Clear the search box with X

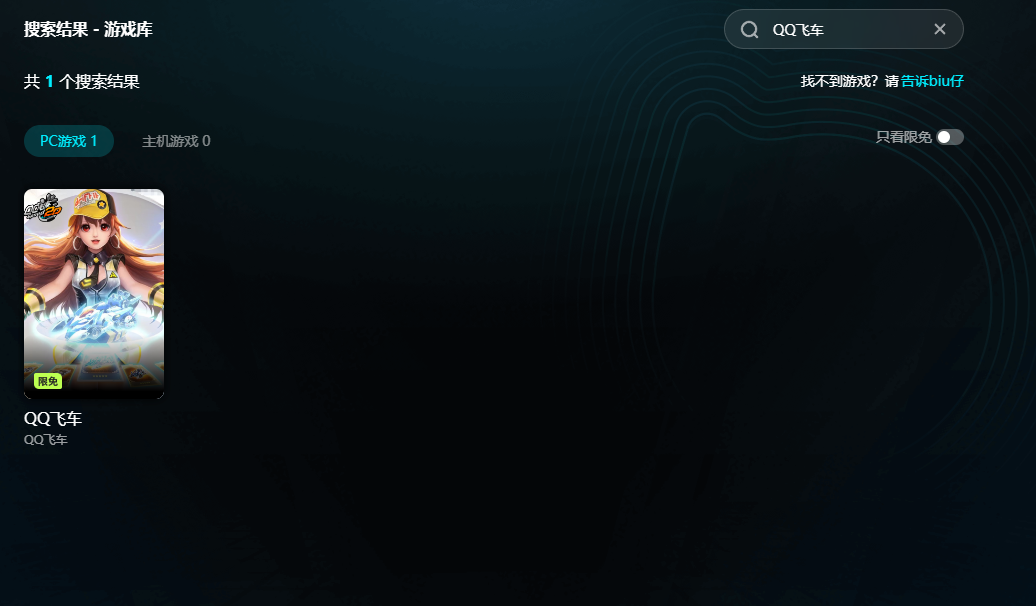pos(940,29)
